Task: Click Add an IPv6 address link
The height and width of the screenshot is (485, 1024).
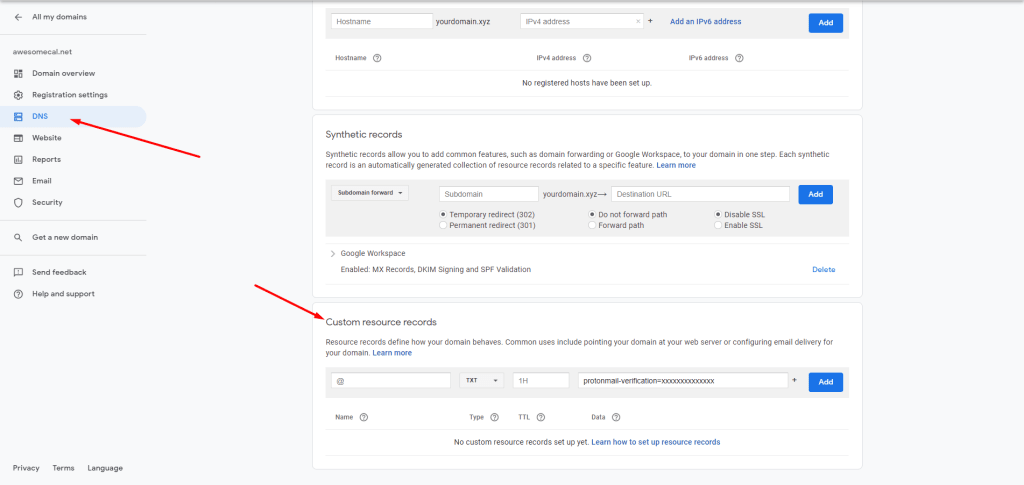Action: [705, 22]
